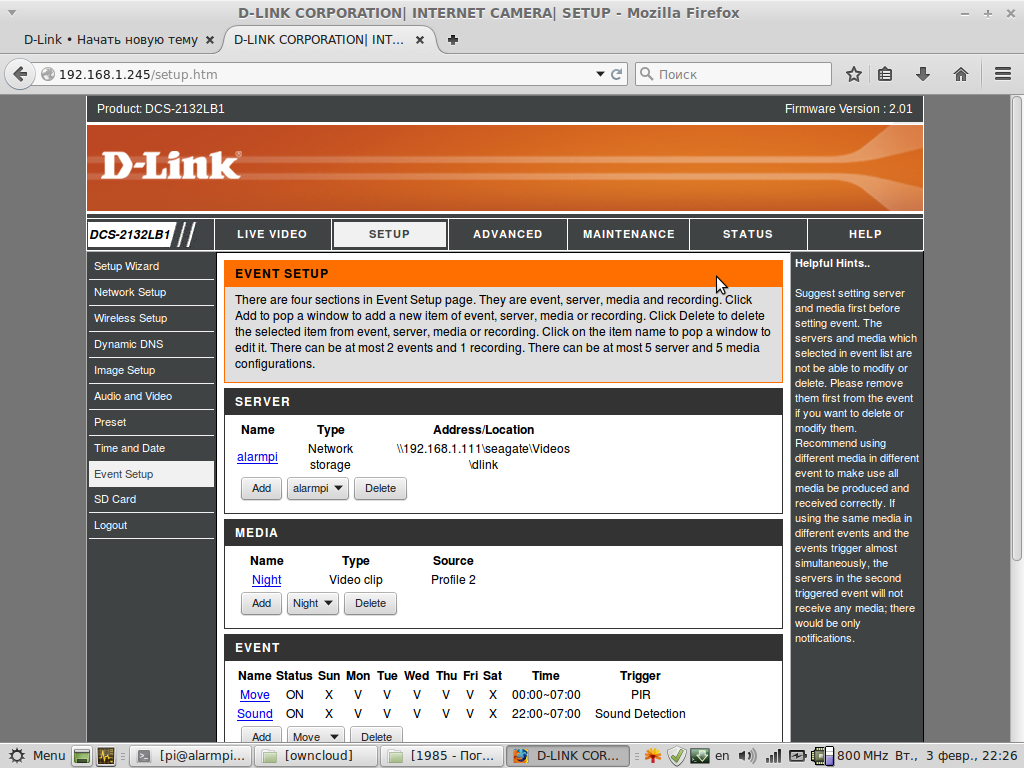Open the Sound event link
Image resolution: width=1024 pixels, height=768 pixels.
[255, 714]
